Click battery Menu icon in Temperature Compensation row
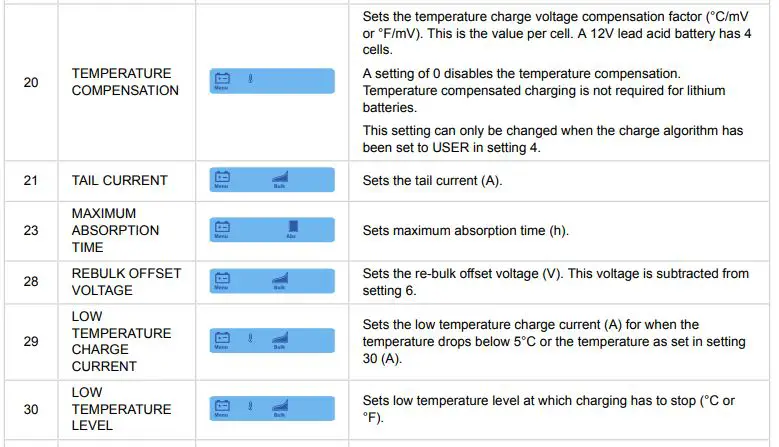 pos(222,78)
